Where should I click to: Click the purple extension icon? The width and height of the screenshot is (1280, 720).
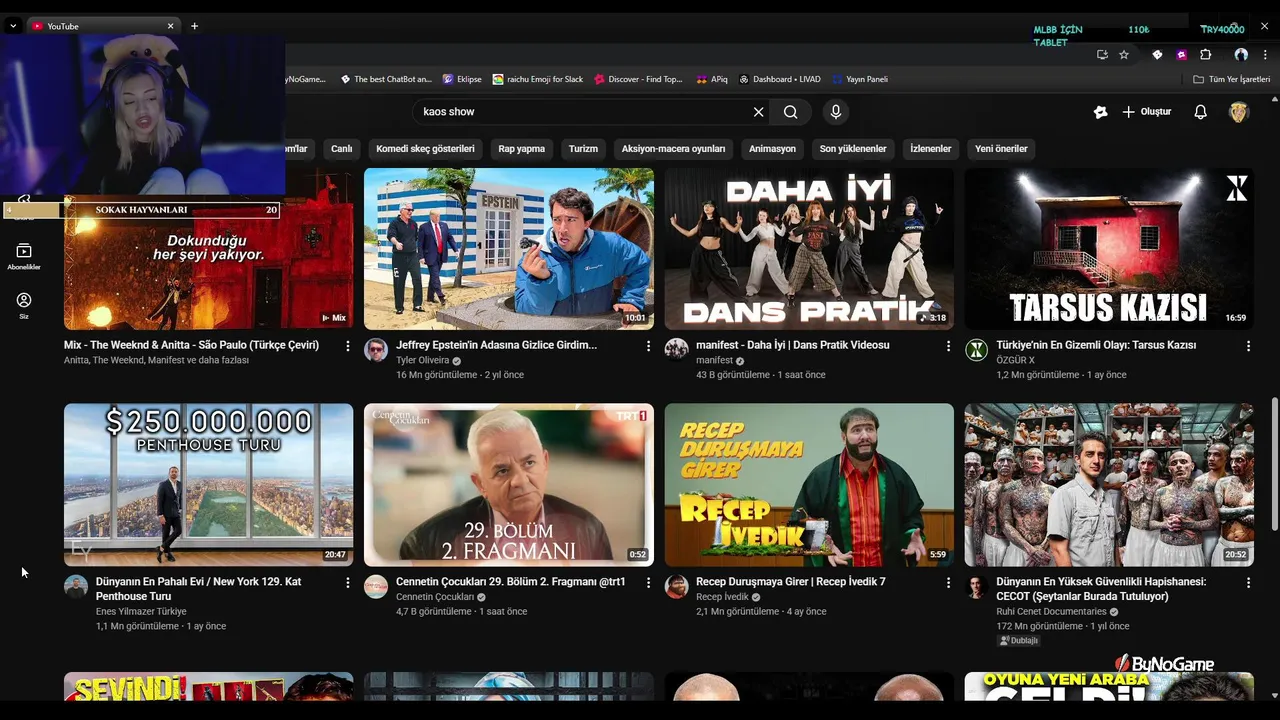(1182, 55)
